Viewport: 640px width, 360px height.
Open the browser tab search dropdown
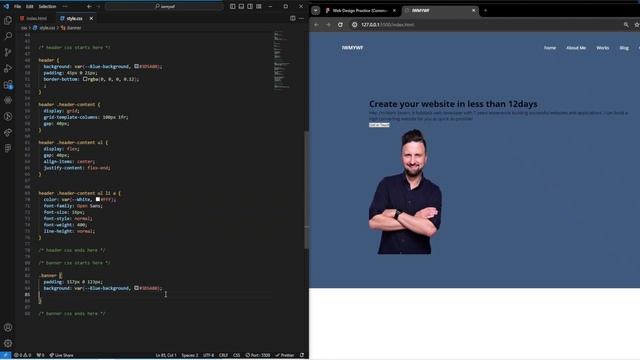pyautogui.click(x=316, y=11)
